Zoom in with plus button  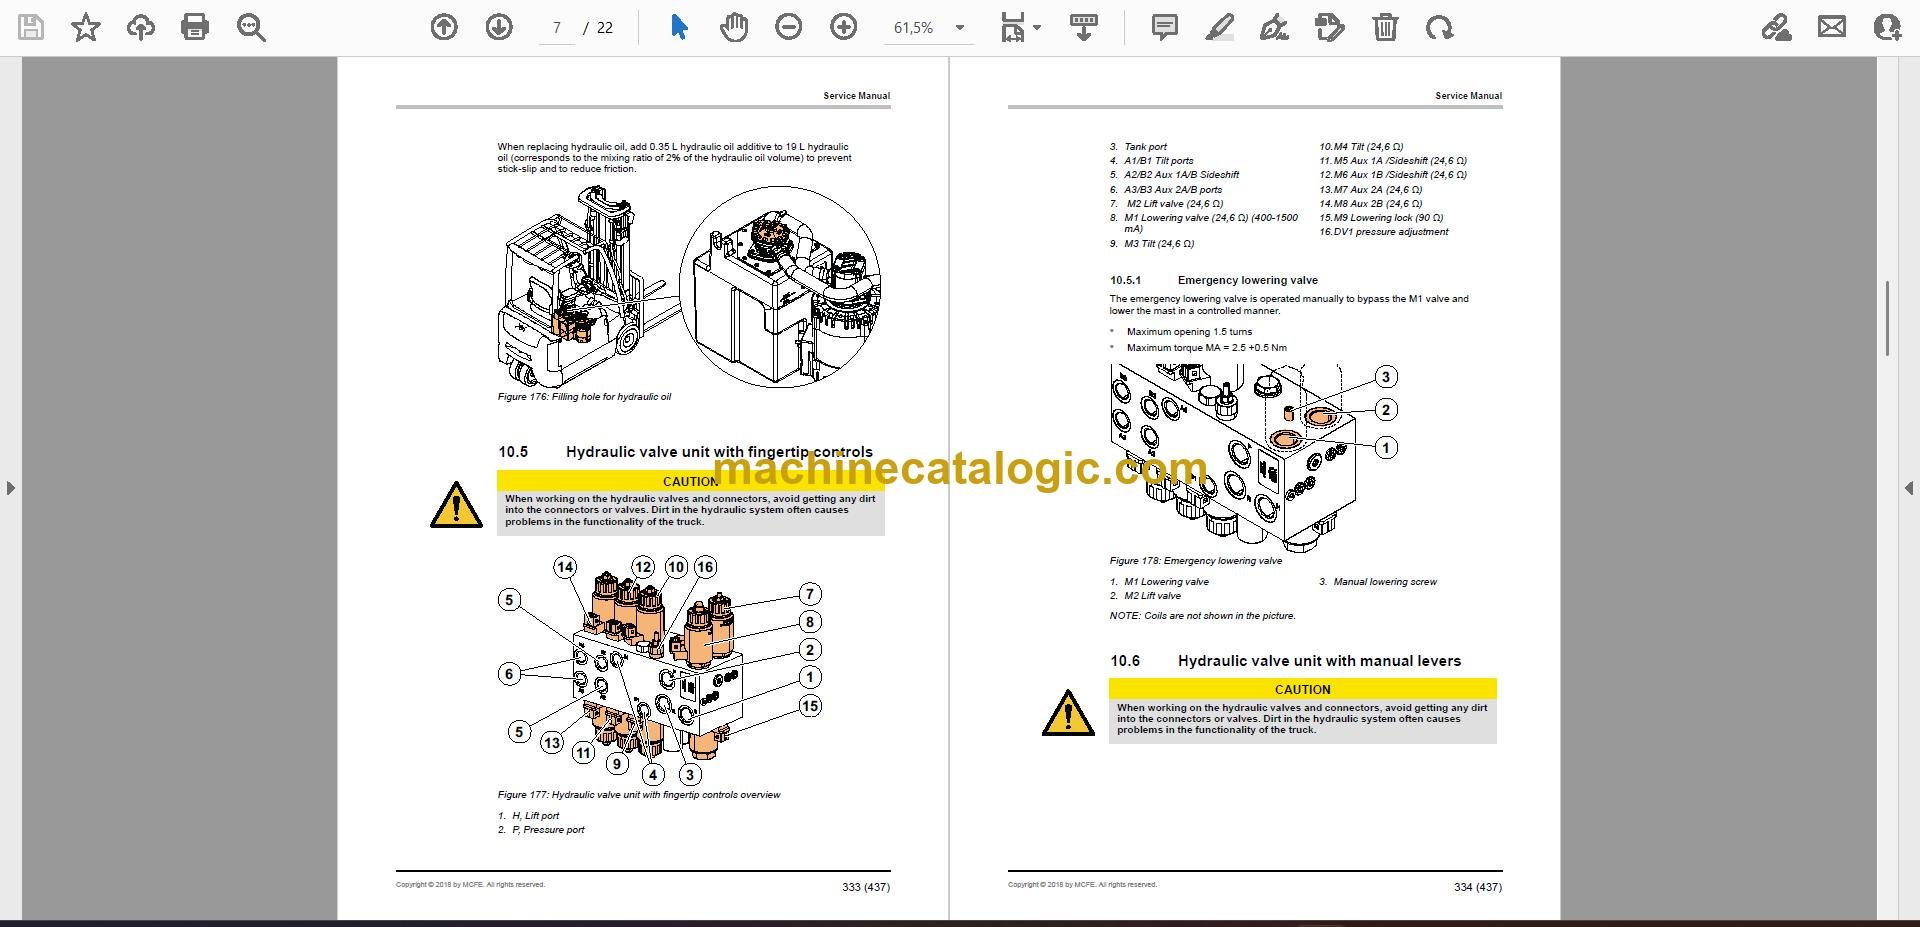point(844,27)
